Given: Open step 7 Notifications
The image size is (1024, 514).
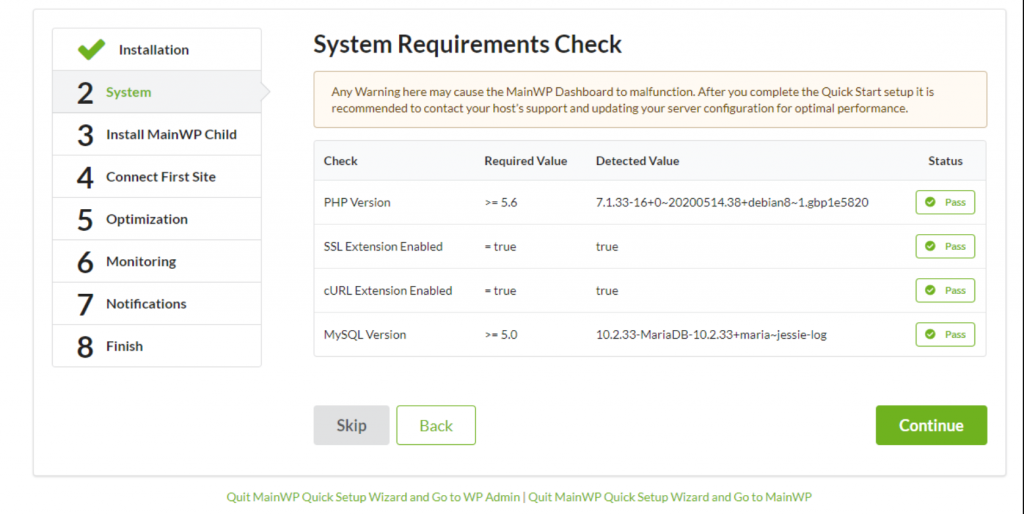Looking at the screenshot, I should click(x=157, y=304).
